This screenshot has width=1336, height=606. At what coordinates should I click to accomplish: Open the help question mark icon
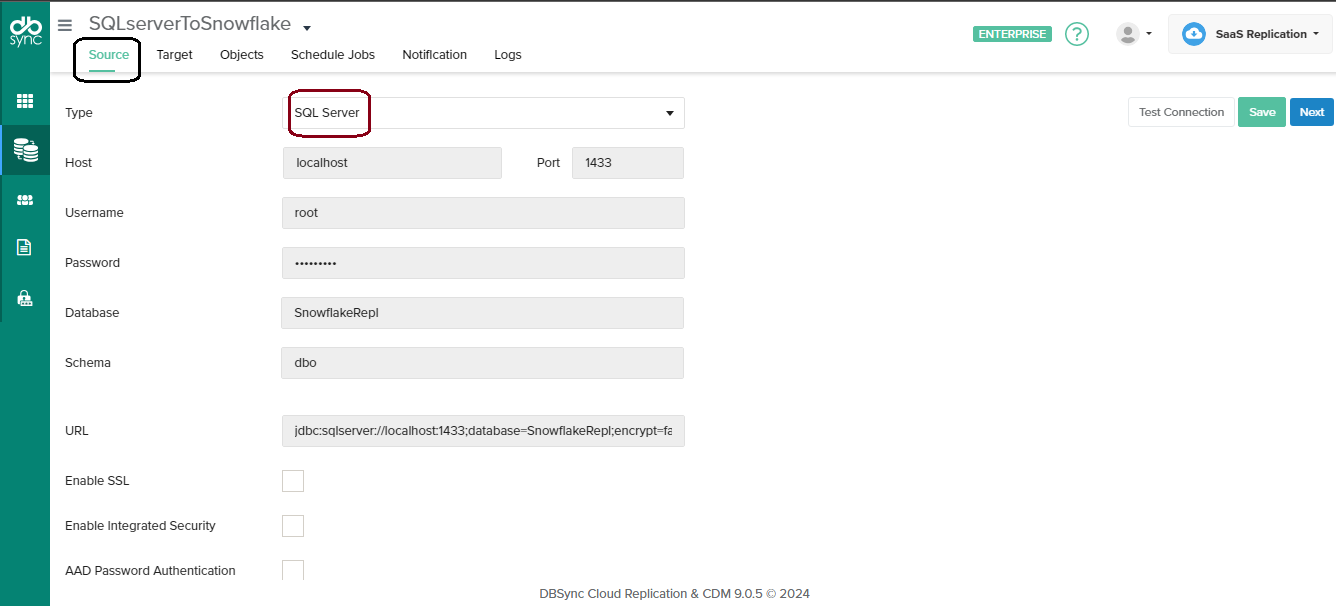(1077, 33)
